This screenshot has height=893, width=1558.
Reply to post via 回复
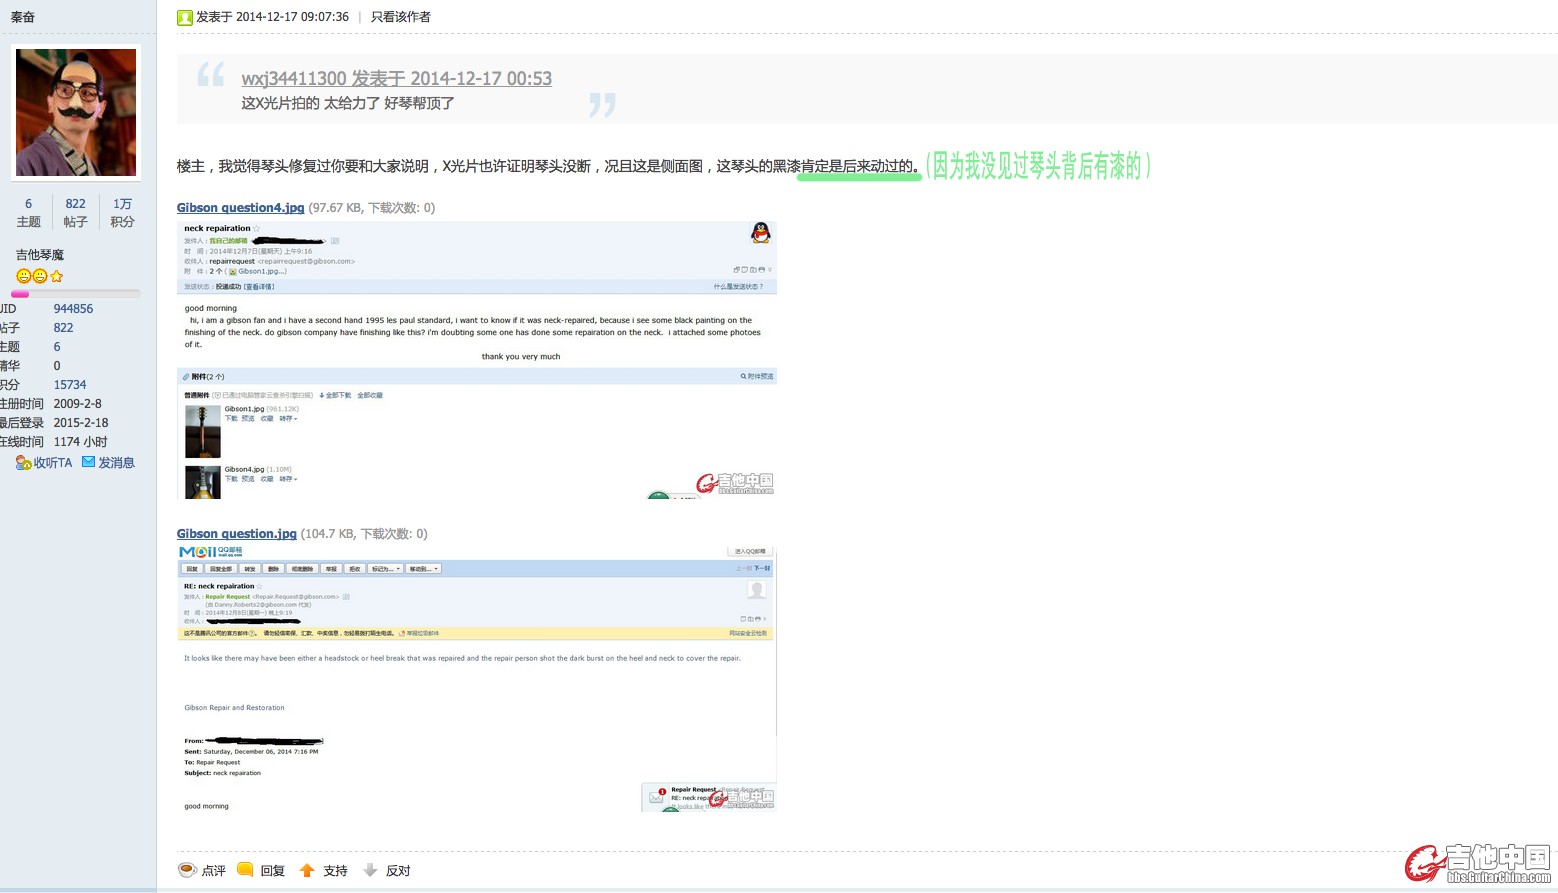point(273,871)
